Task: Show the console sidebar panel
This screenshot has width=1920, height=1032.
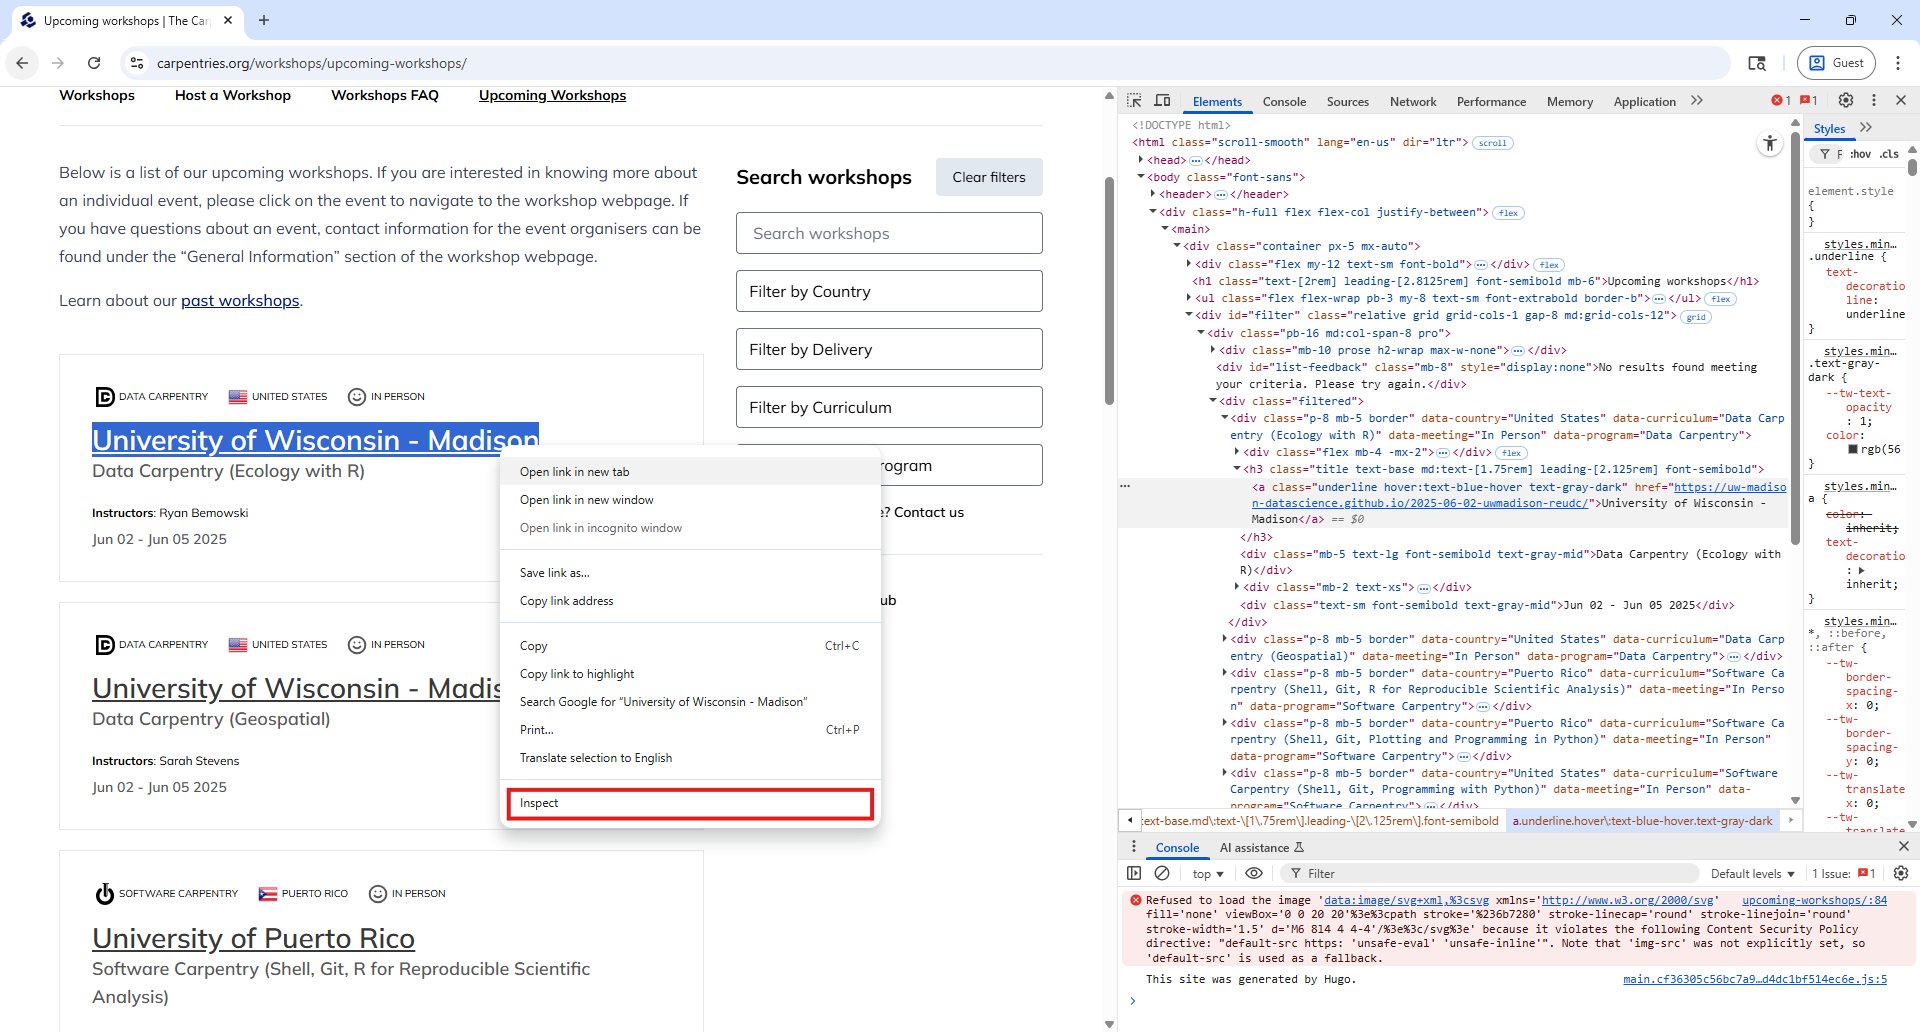Action: tap(1134, 873)
